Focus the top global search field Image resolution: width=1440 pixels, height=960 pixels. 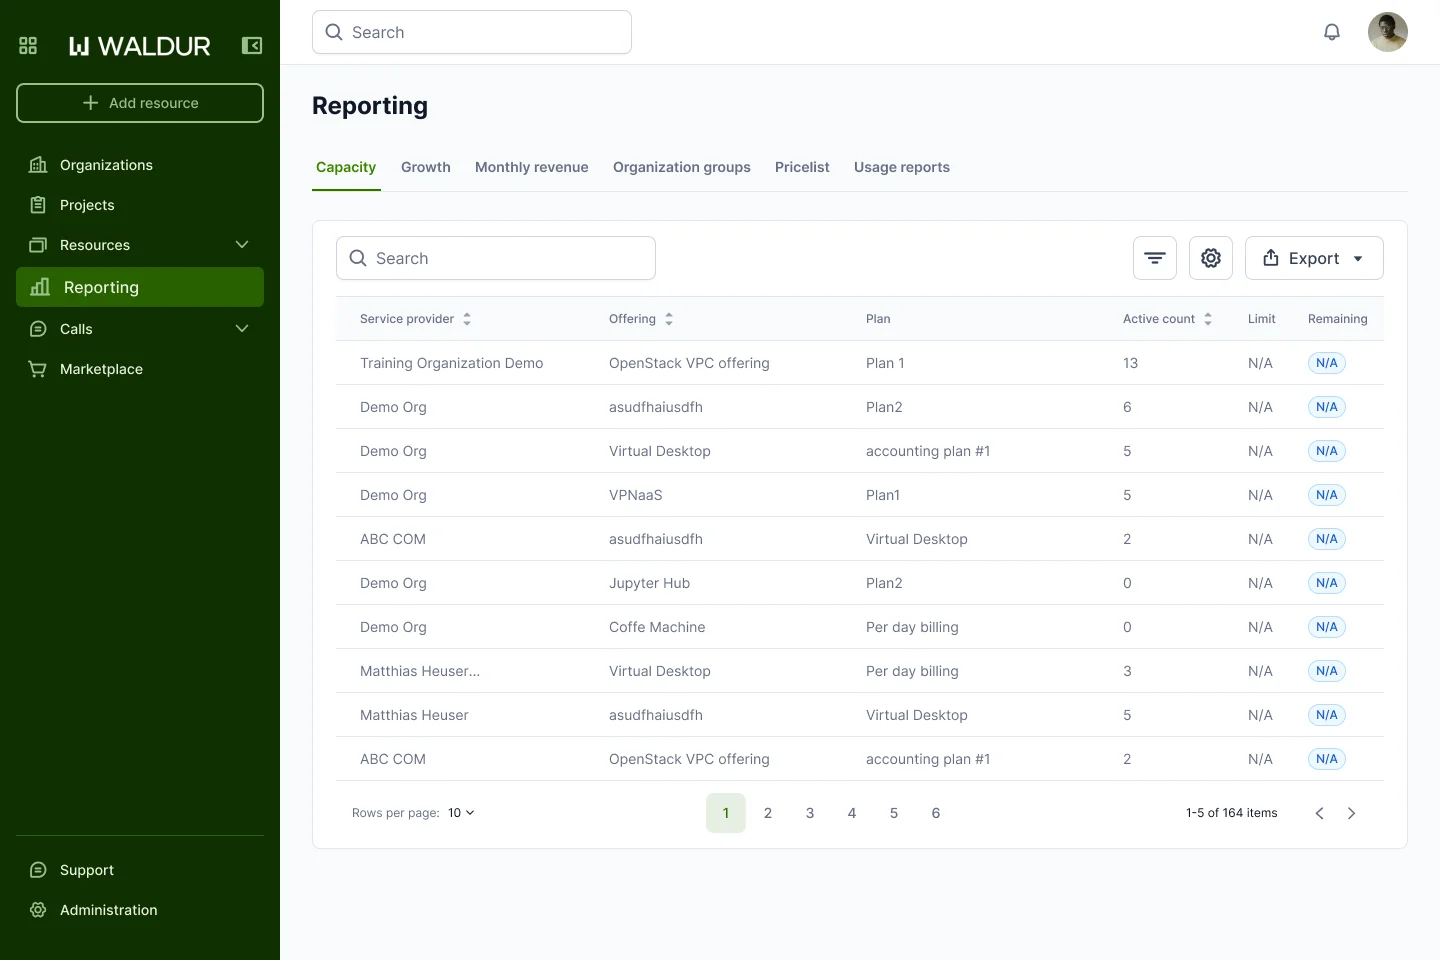click(x=472, y=32)
